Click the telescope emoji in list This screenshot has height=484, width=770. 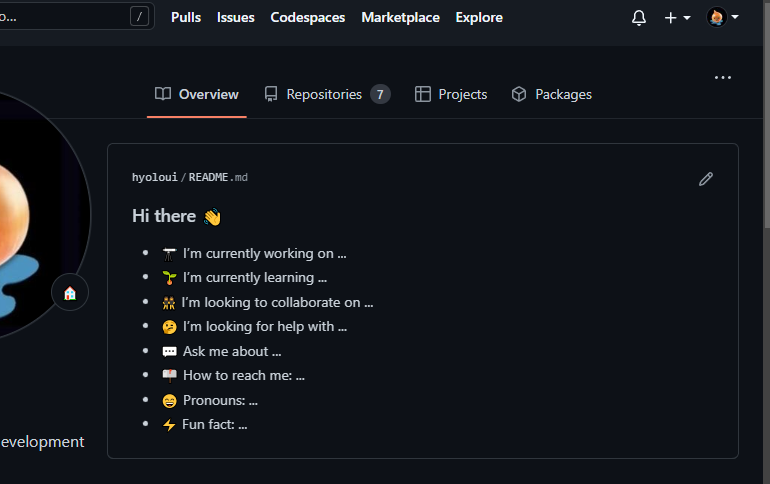pos(169,254)
